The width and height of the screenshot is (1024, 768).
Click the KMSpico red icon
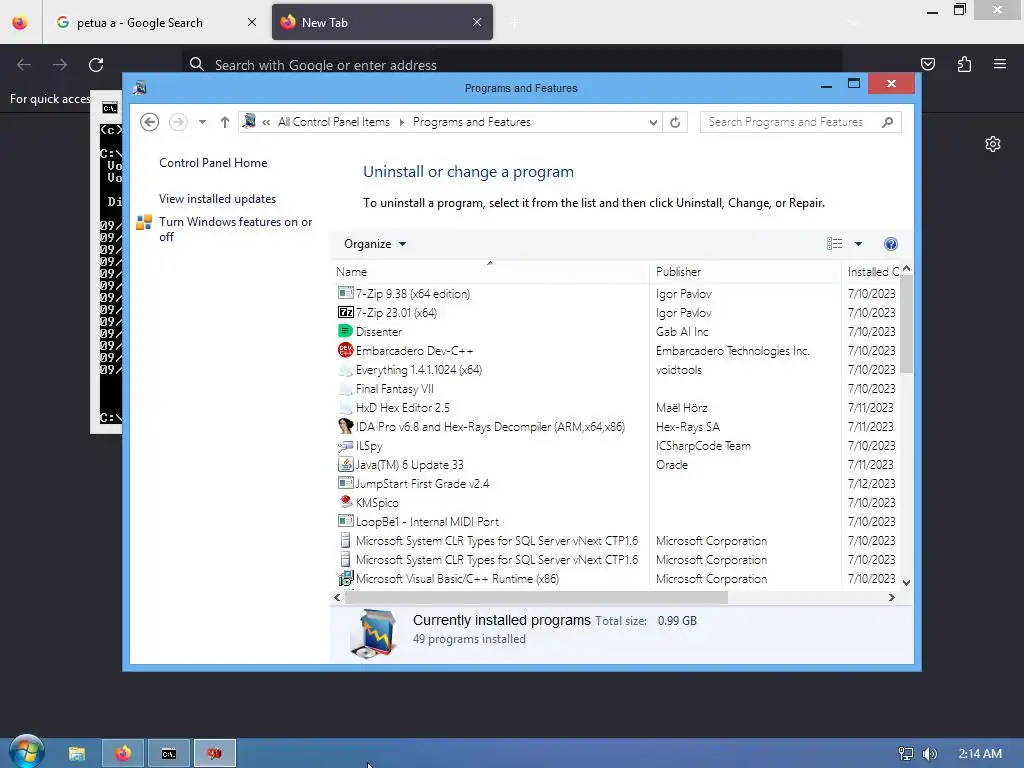(x=345, y=502)
